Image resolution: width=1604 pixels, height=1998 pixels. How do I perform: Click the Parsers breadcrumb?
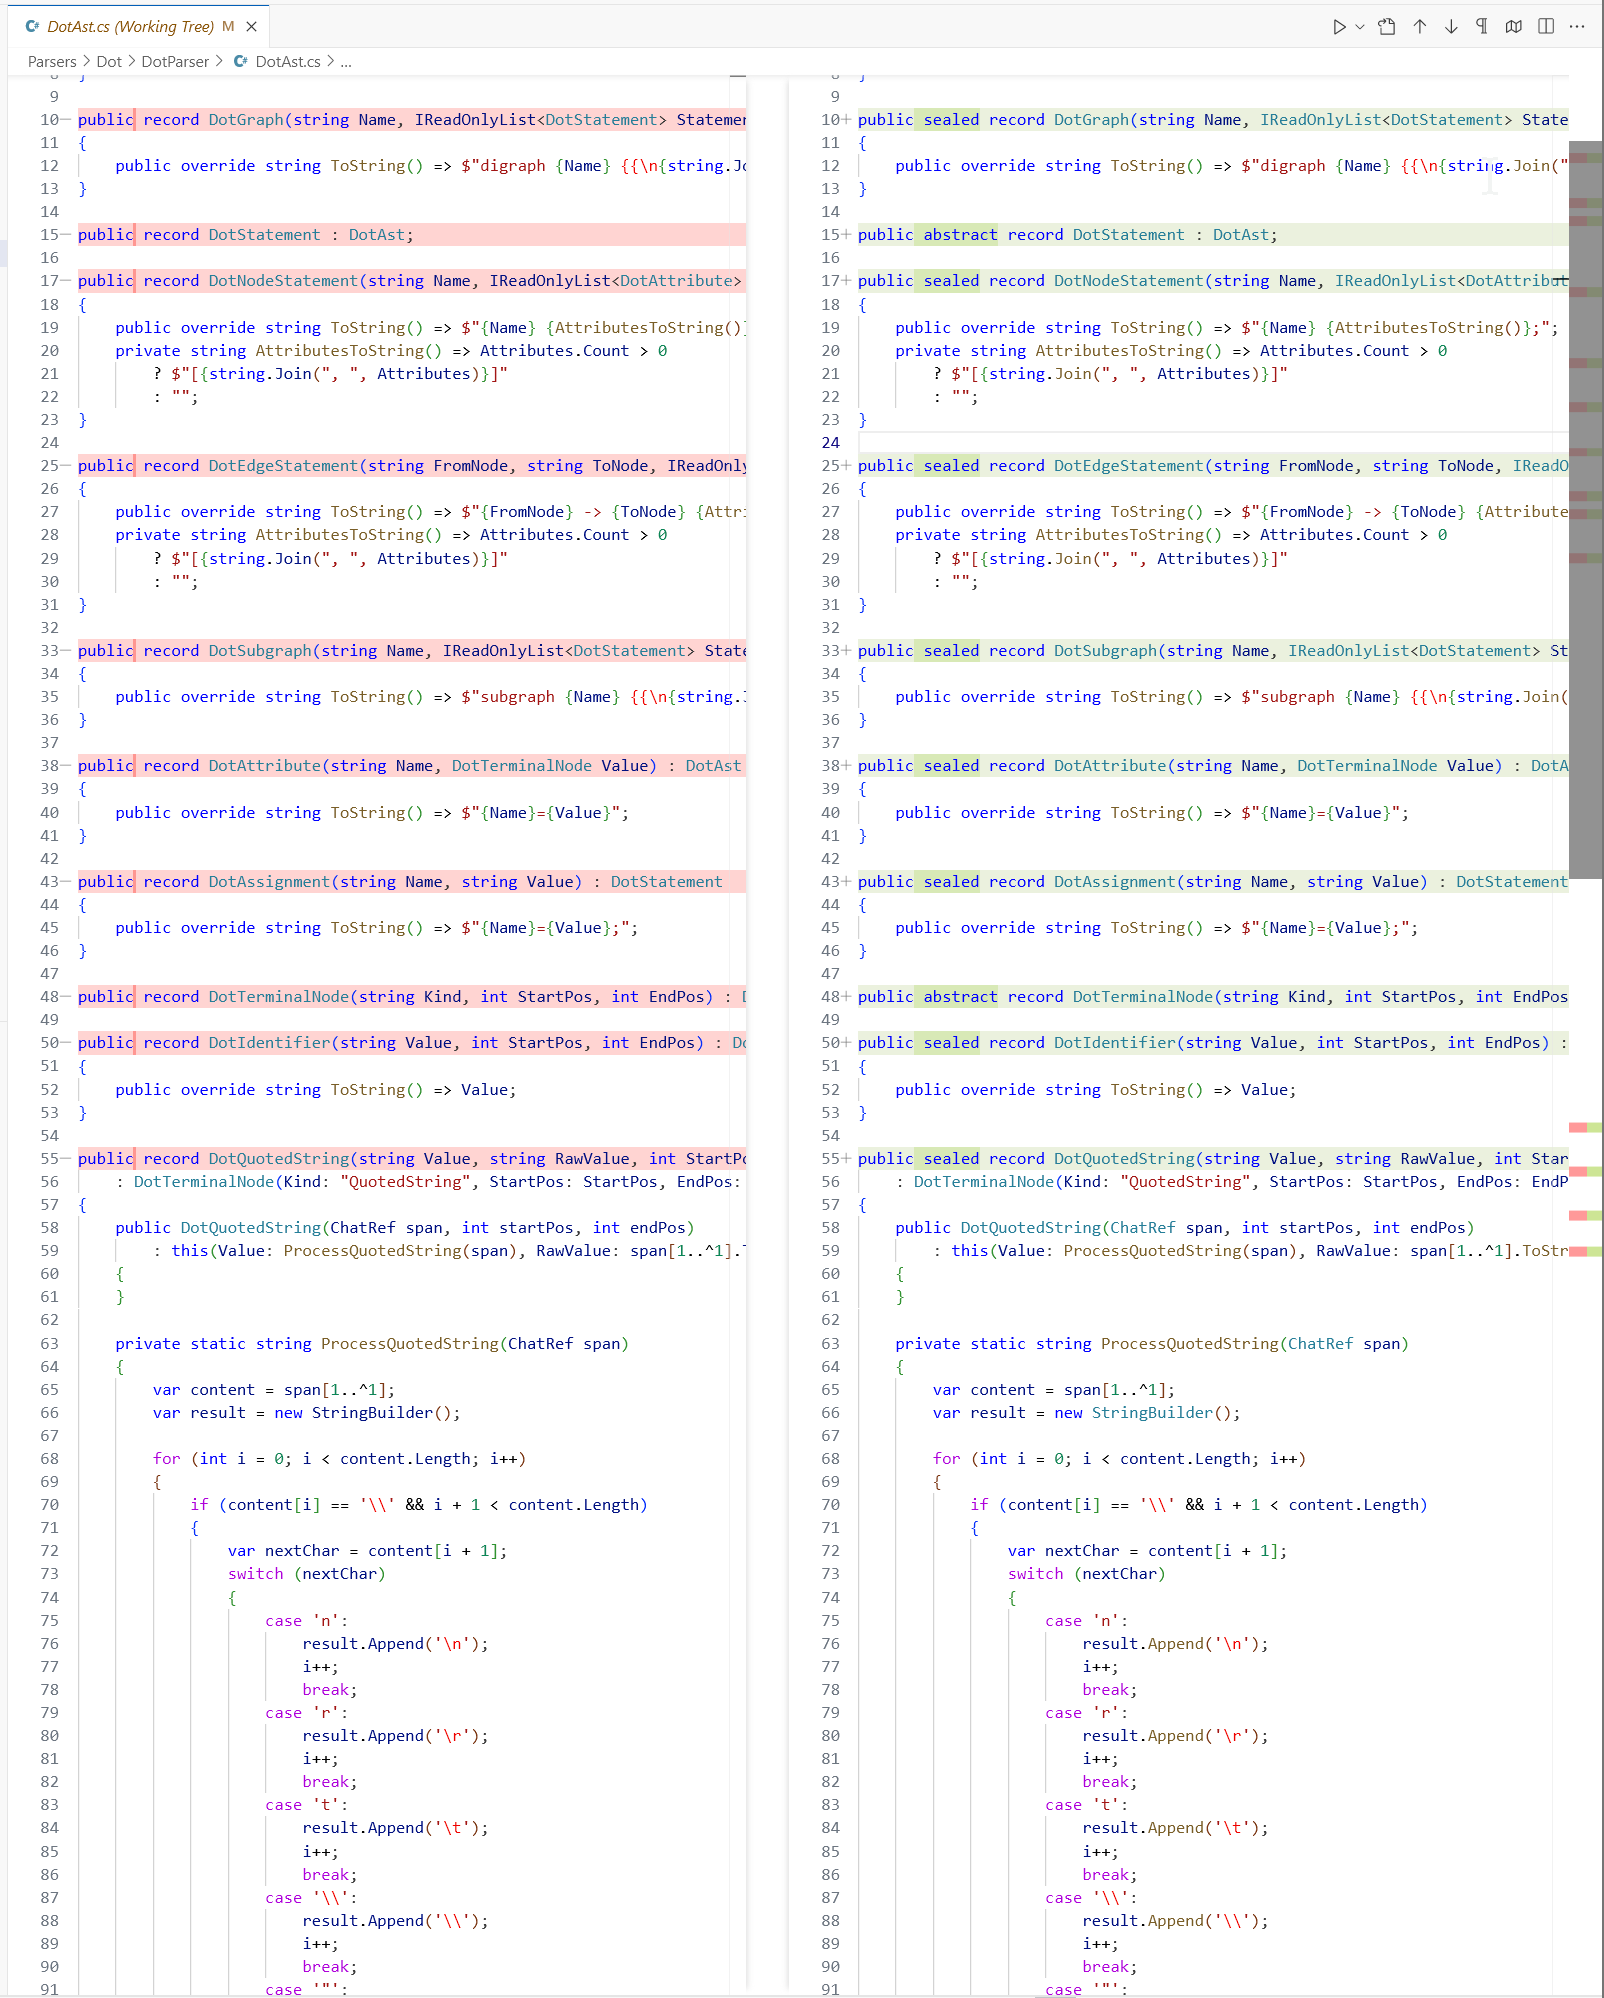tap(52, 62)
